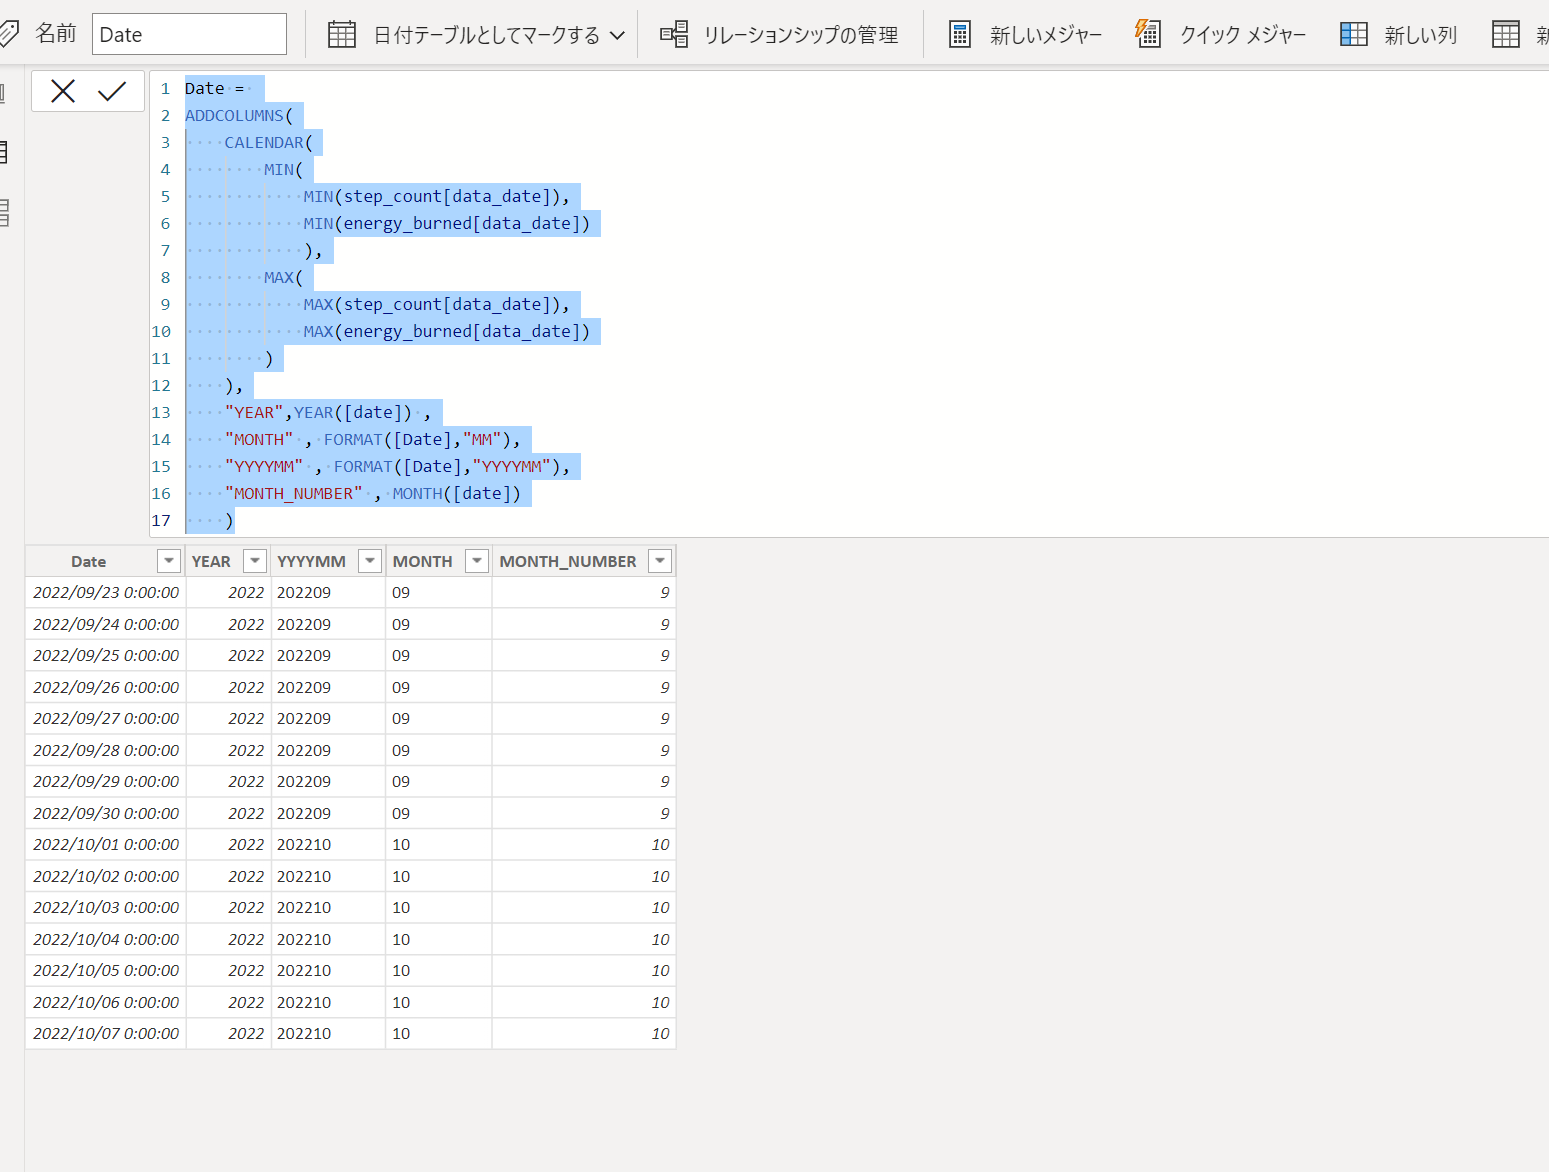Click the new table icon at right edge

tap(1506, 34)
